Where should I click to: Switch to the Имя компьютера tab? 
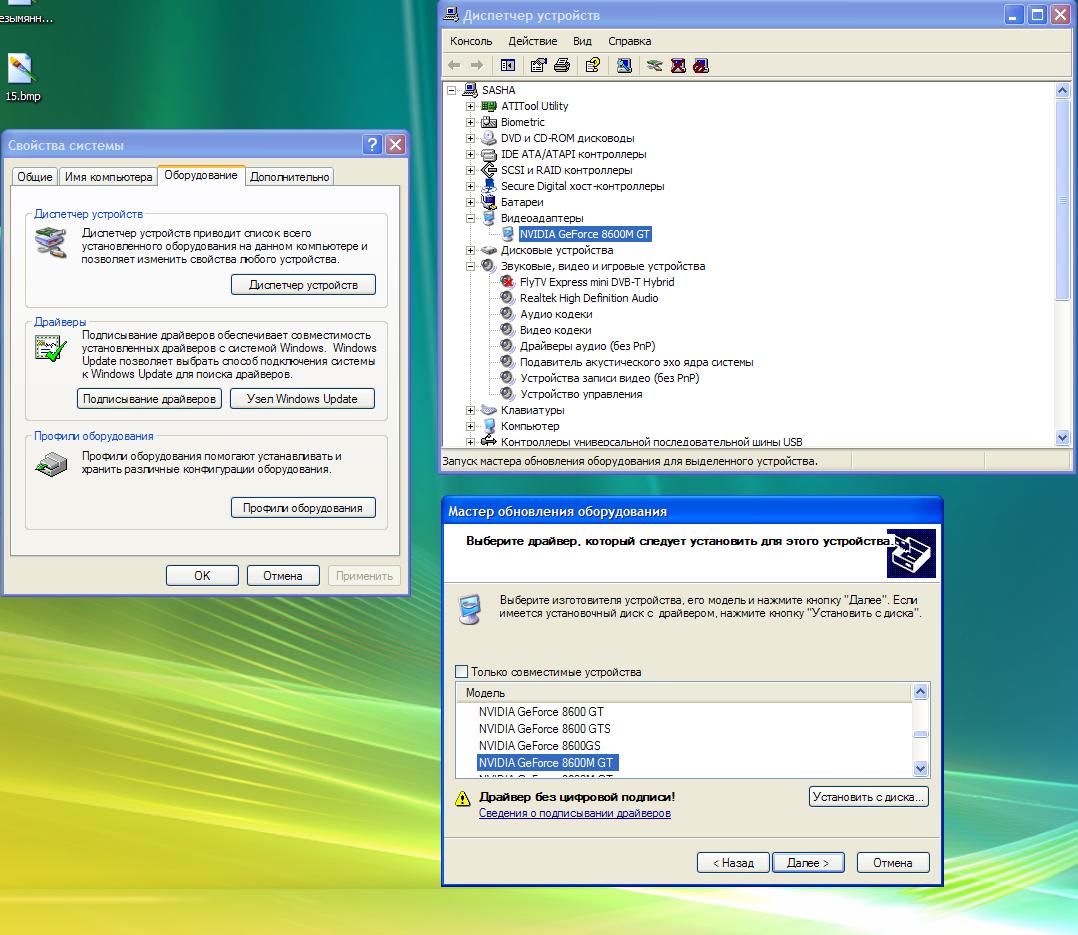click(x=109, y=177)
